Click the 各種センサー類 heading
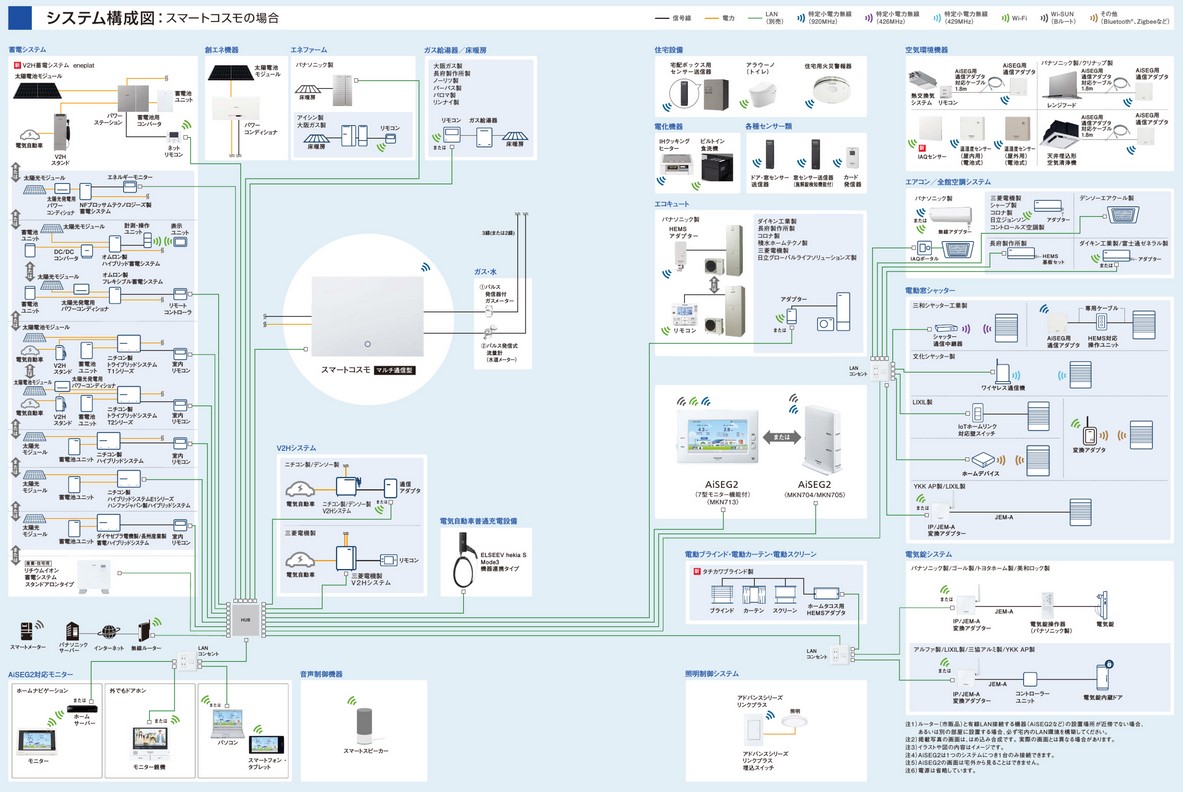This screenshot has height=792, width=1183. [768, 126]
